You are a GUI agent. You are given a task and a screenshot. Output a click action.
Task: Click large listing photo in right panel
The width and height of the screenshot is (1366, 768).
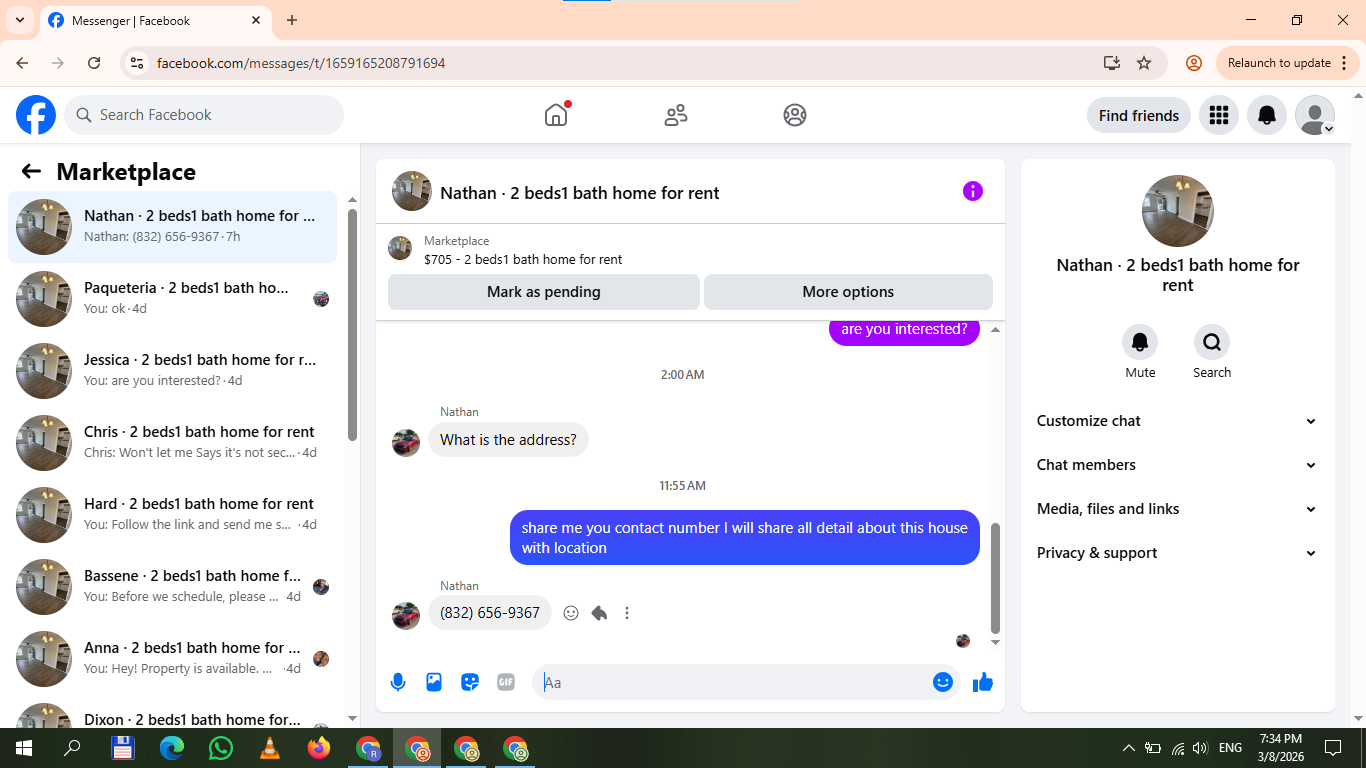1178,211
